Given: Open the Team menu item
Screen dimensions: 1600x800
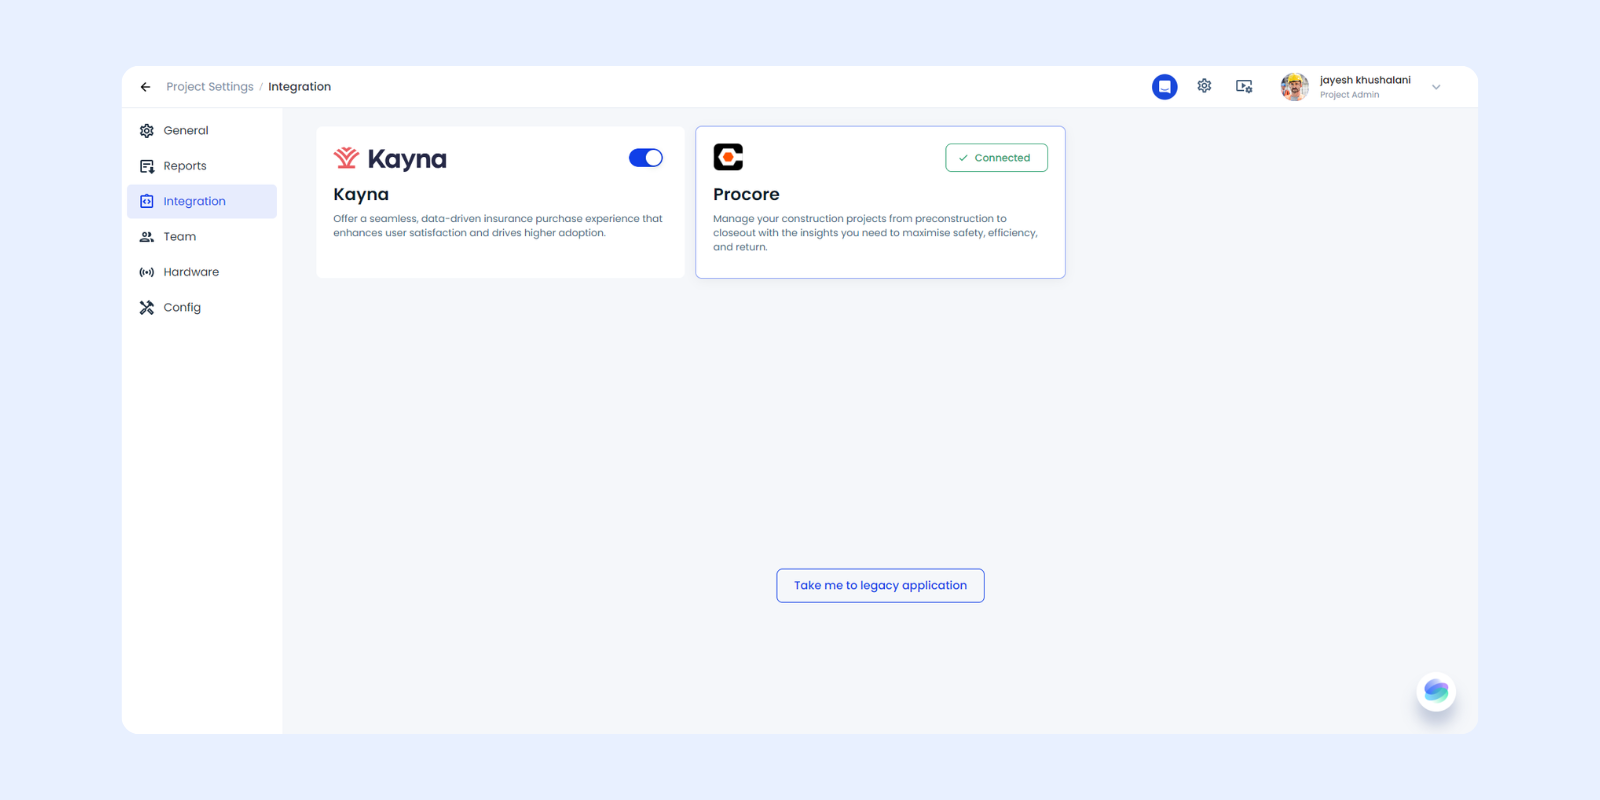Looking at the screenshot, I should (x=202, y=237).
